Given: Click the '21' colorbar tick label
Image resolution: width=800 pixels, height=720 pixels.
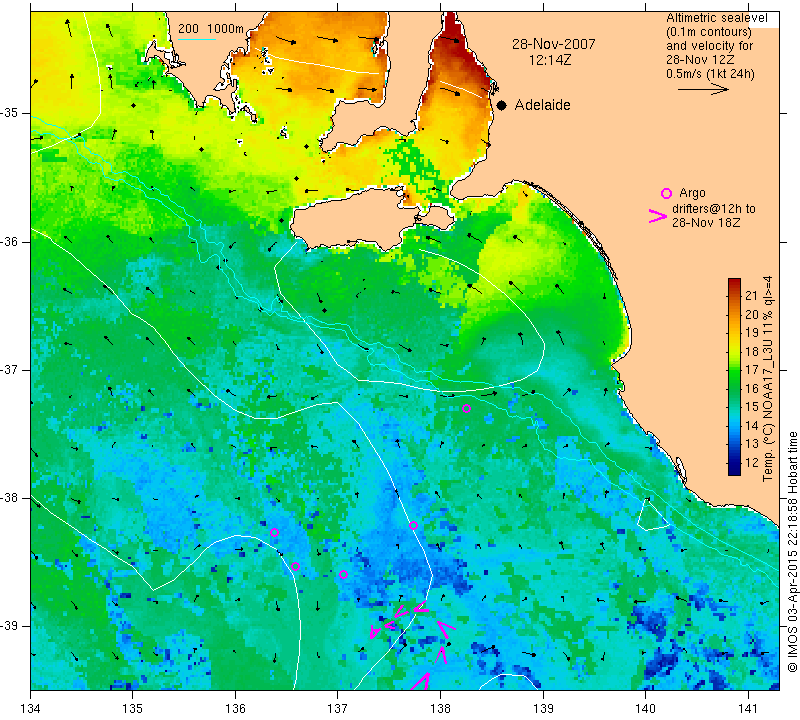Looking at the screenshot, I should [752, 295].
